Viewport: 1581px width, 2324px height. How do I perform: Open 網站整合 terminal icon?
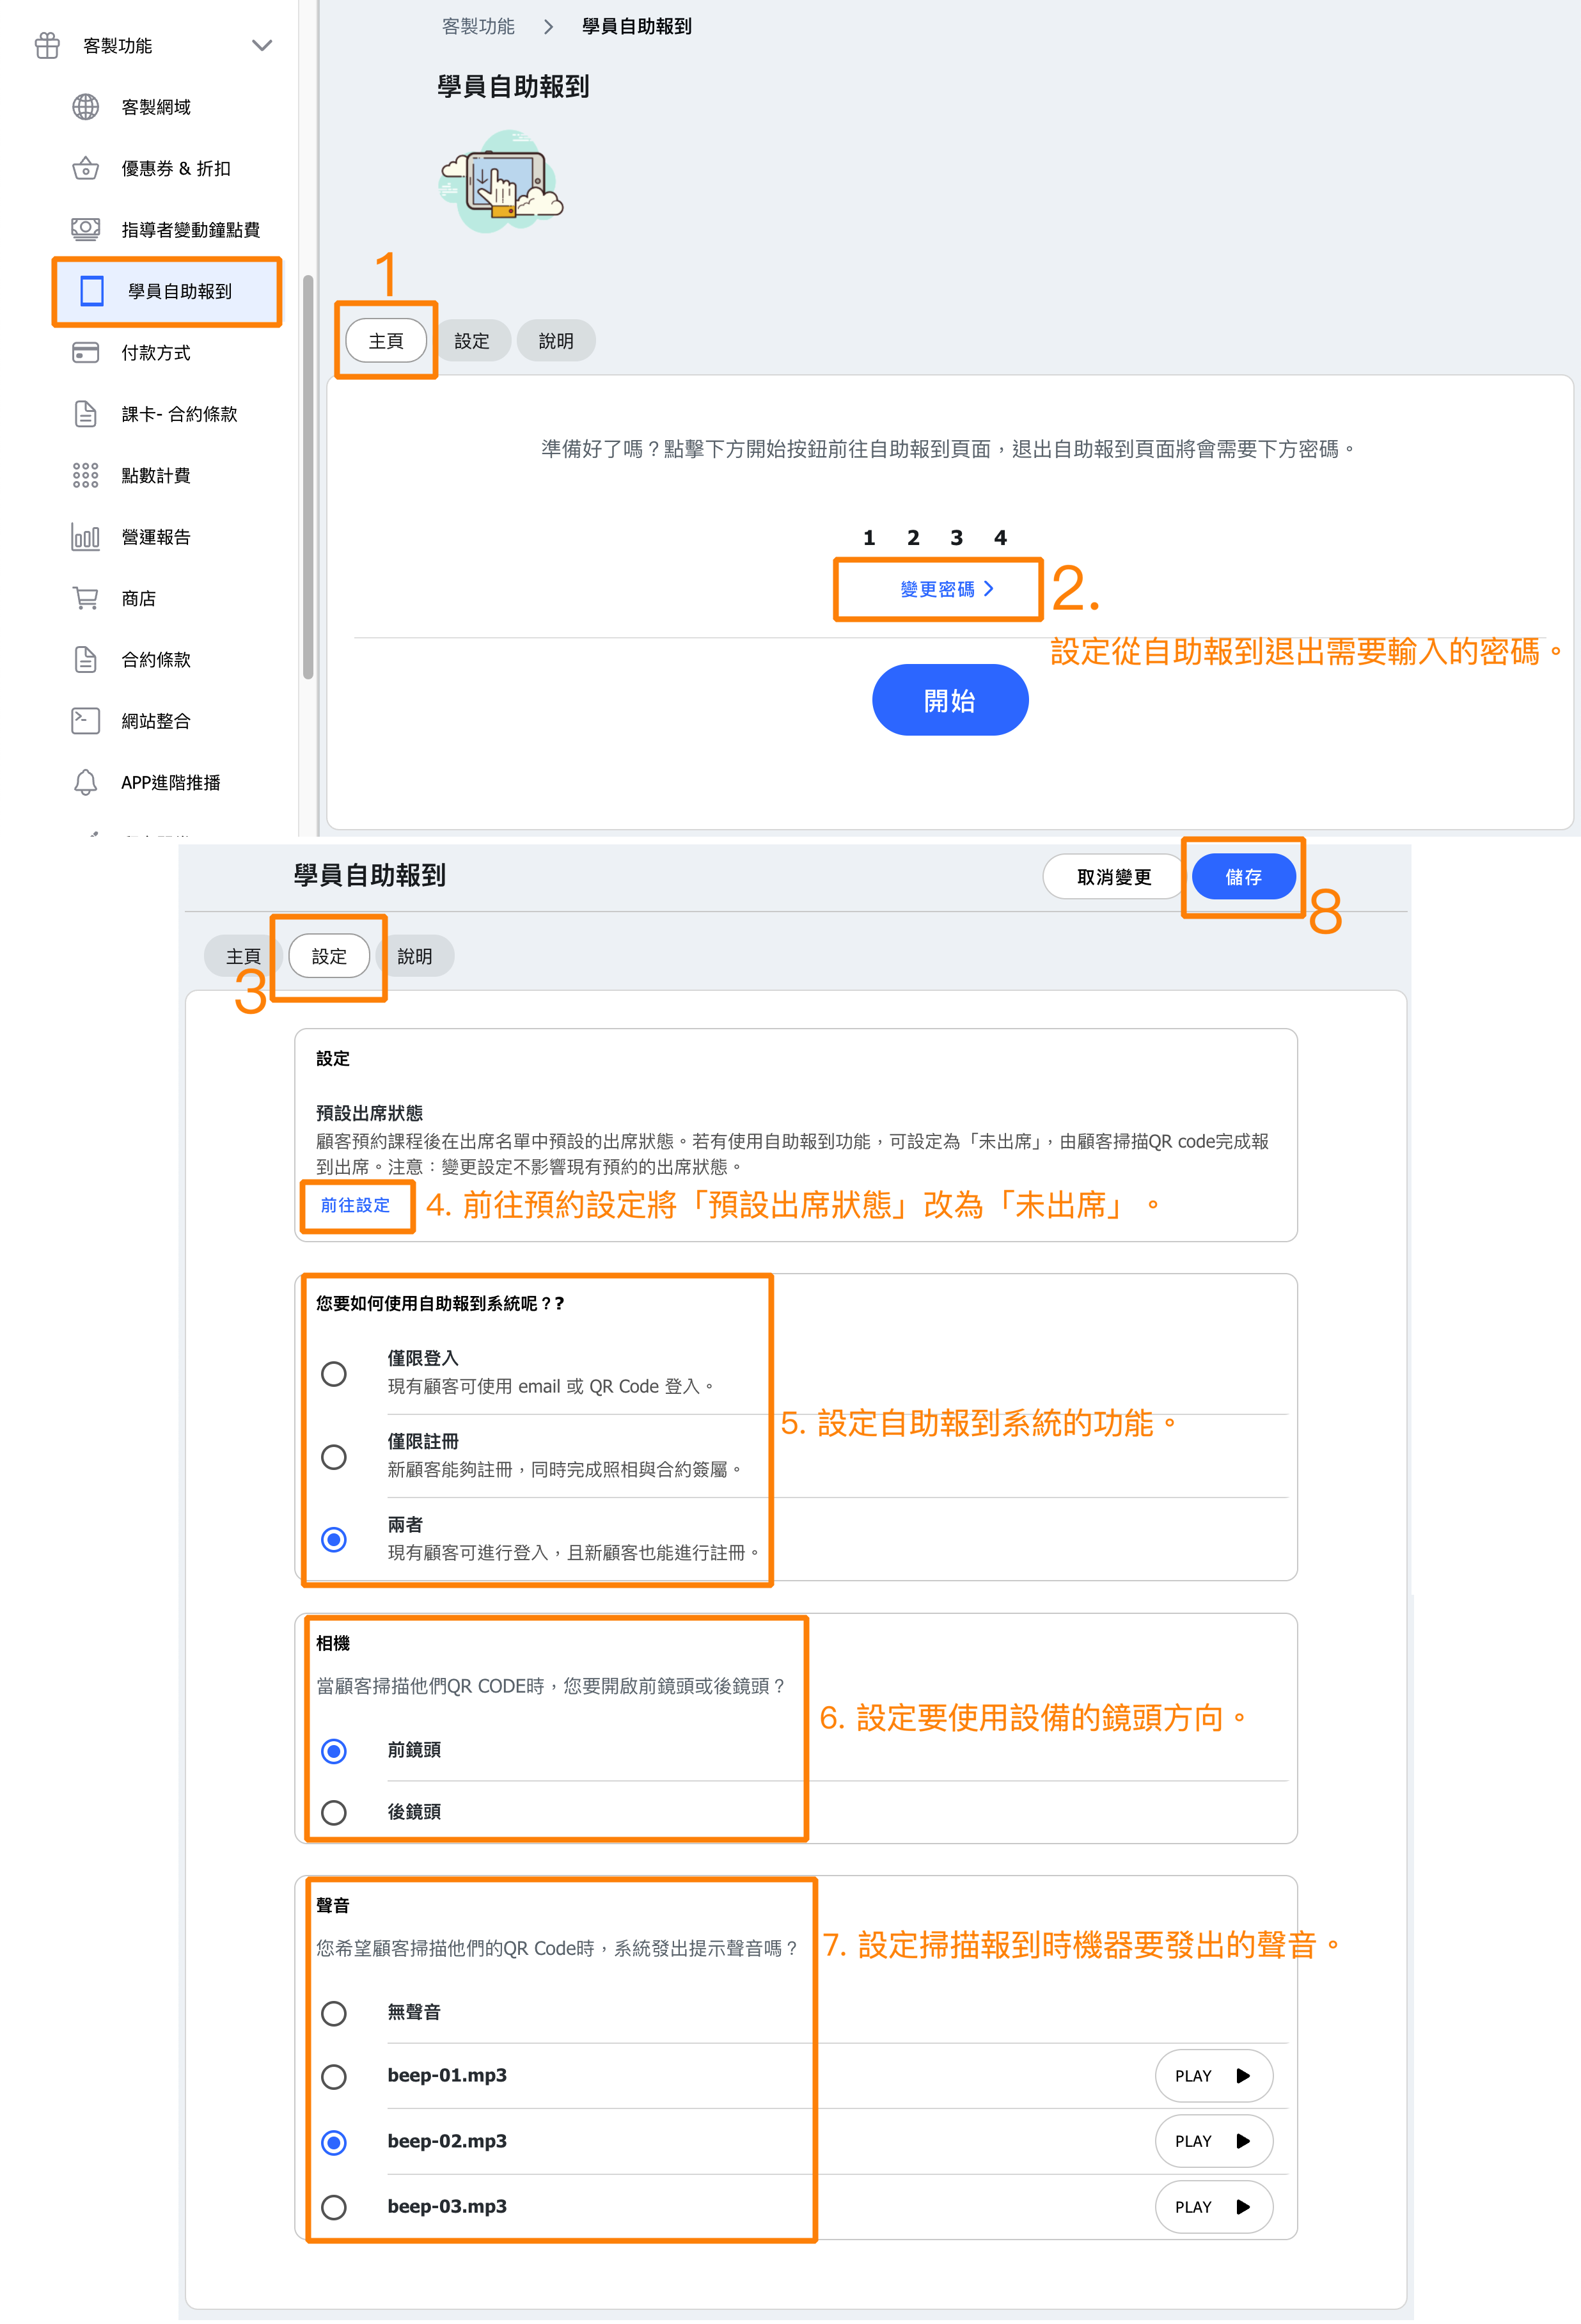click(x=86, y=720)
